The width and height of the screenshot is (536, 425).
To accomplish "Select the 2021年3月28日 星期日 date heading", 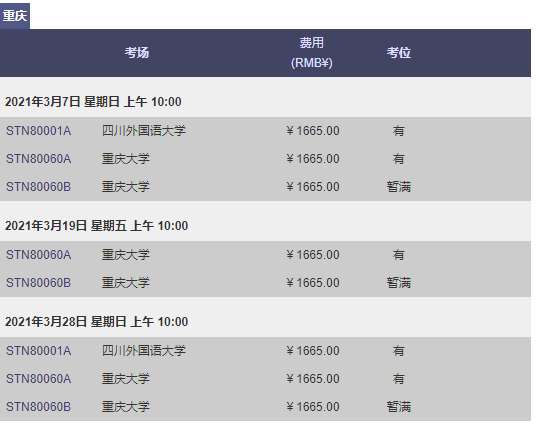I will point(96,322).
